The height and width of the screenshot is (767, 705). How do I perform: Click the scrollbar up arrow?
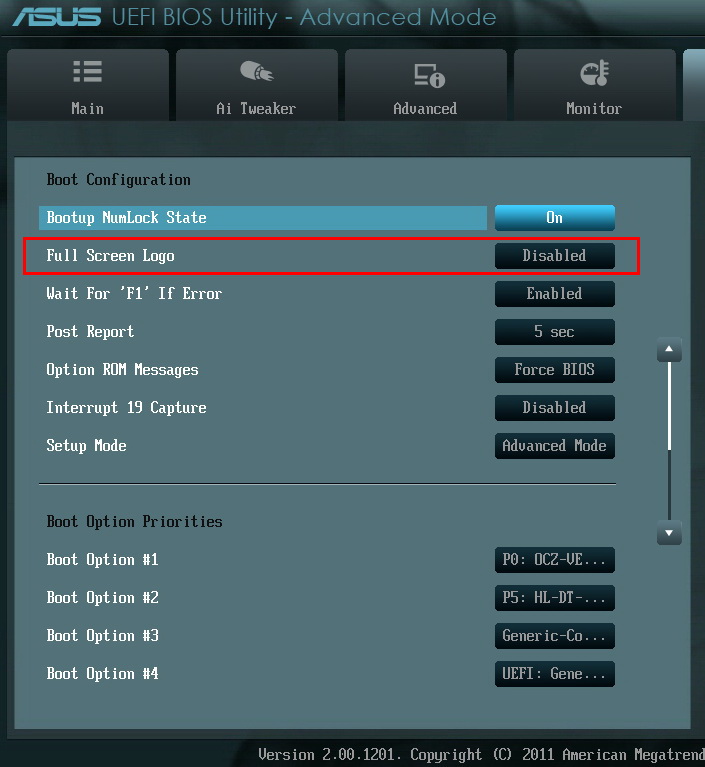669,351
